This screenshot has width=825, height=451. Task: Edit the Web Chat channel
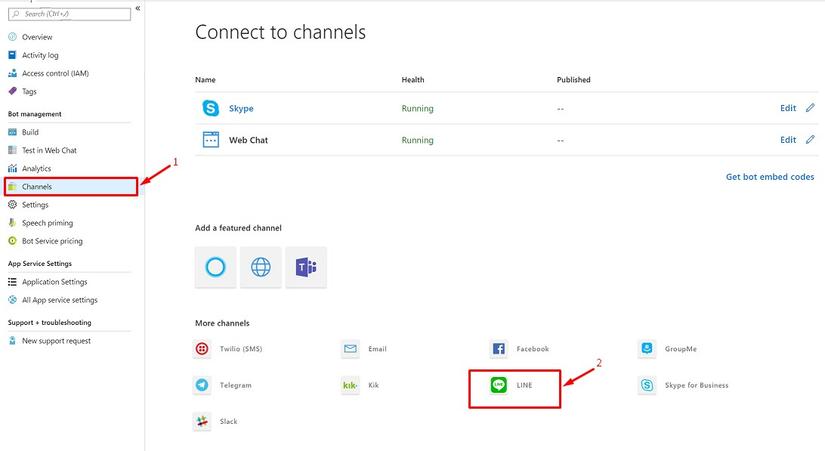(788, 139)
